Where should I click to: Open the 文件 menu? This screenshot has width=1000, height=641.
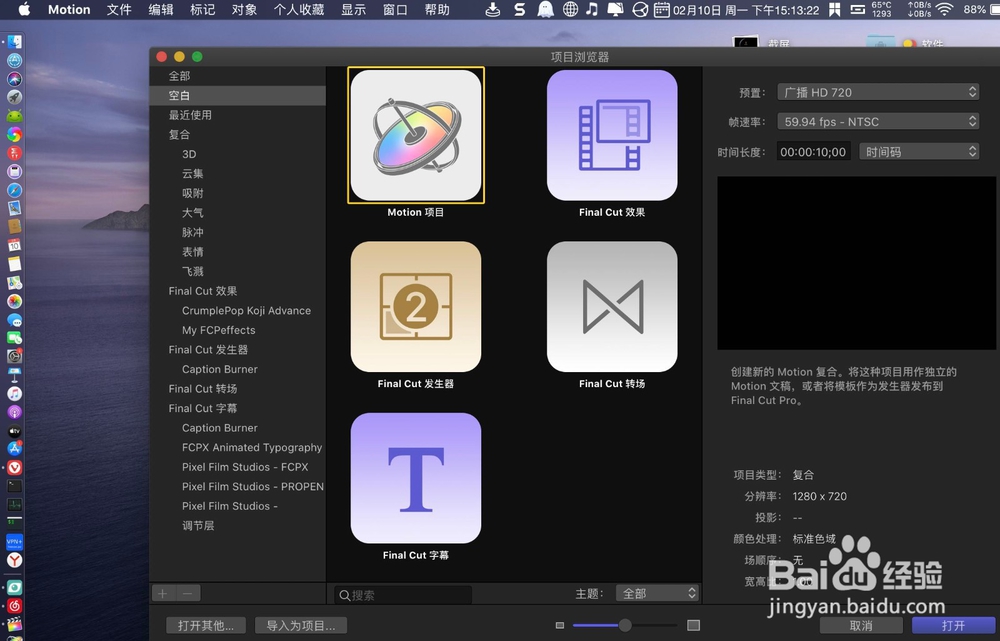tap(119, 10)
